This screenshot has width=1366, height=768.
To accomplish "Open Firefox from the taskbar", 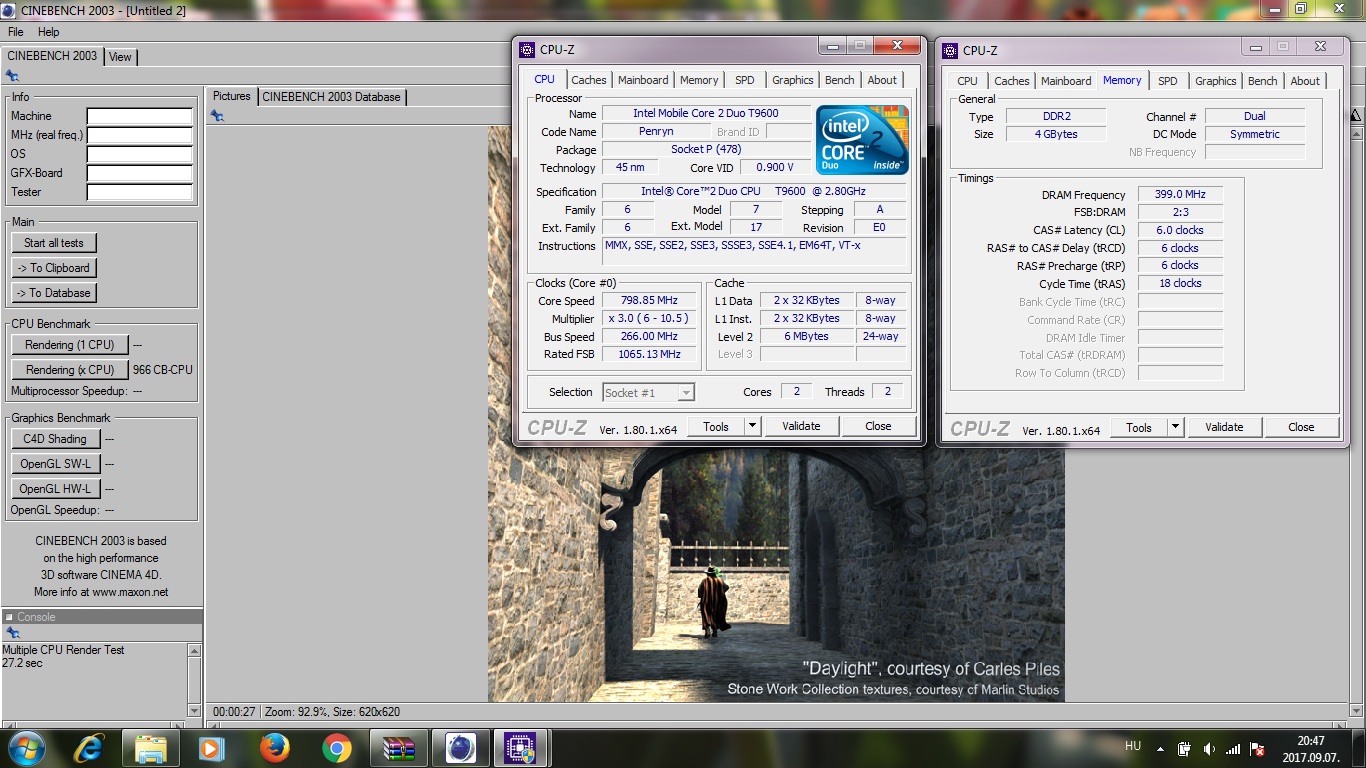I will coord(274,748).
